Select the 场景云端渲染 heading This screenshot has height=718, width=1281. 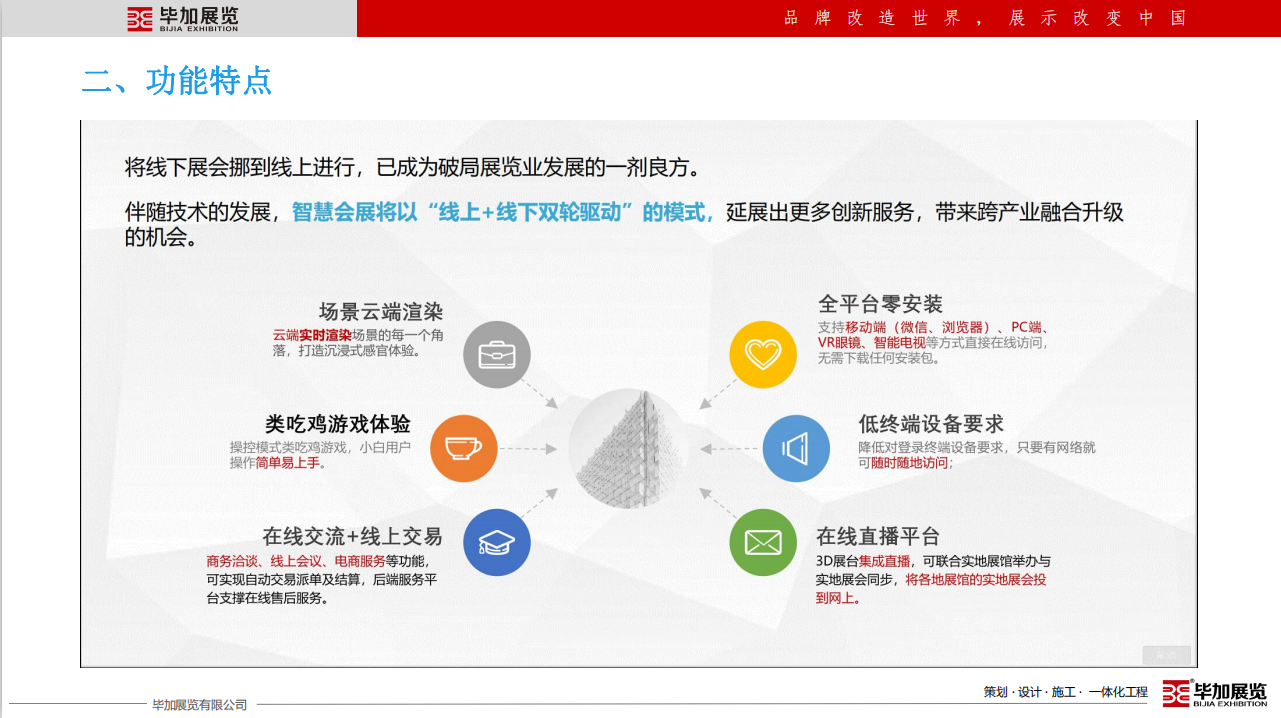[x=380, y=311]
